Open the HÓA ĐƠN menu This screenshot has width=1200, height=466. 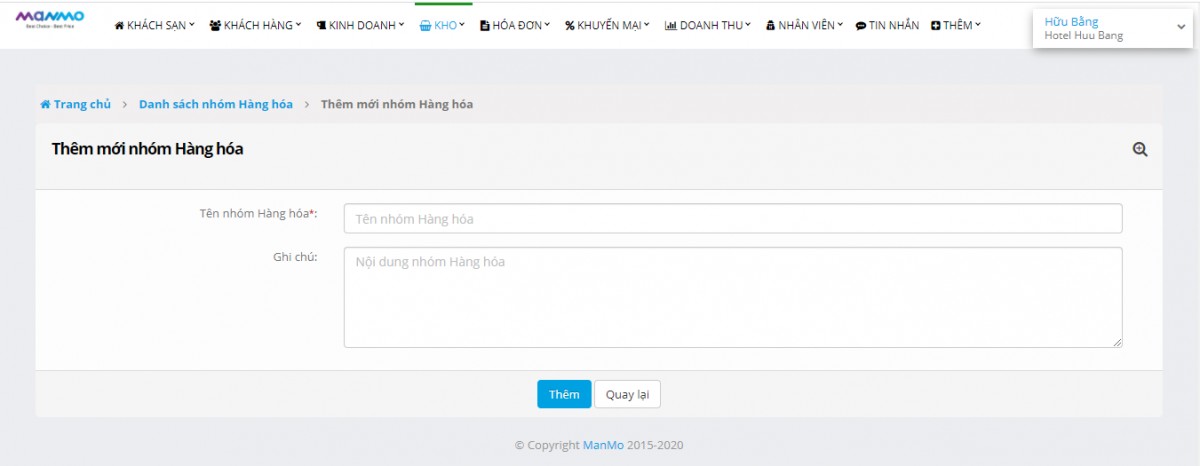point(516,25)
